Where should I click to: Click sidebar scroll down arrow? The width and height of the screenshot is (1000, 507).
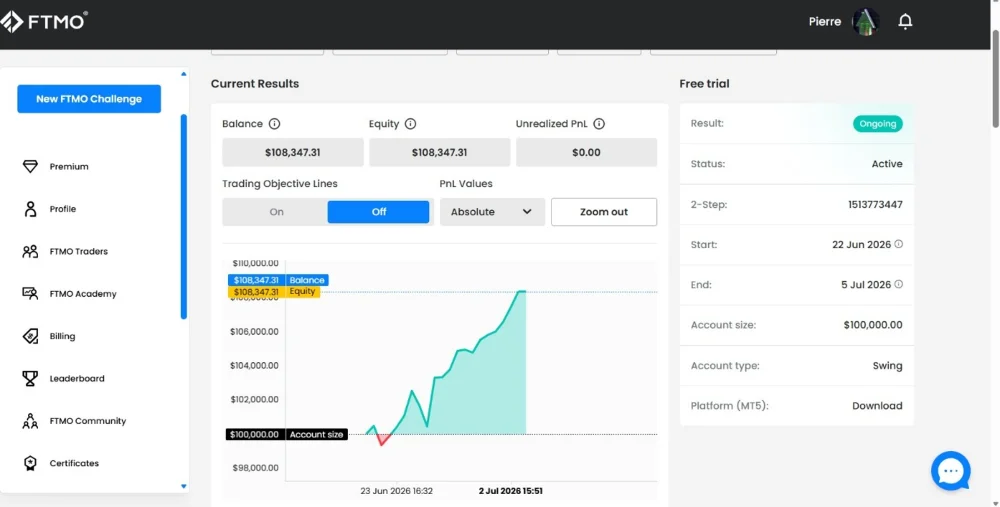pos(184,487)
